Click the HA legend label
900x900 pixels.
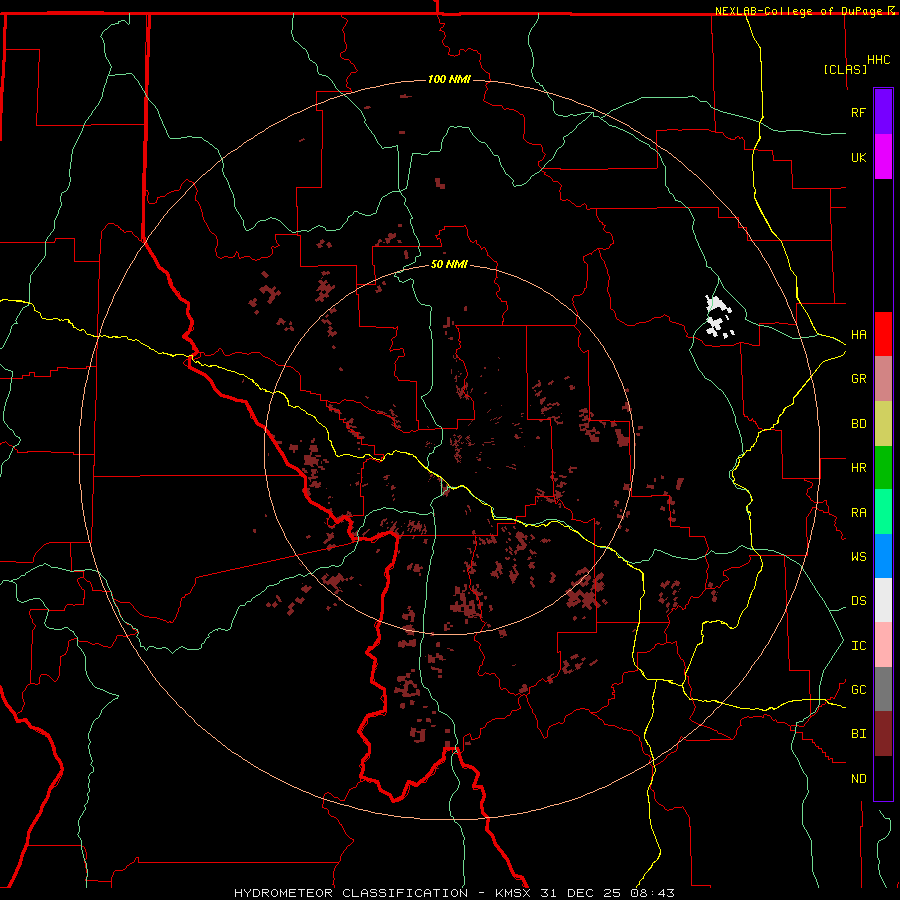tap(858, 334)
